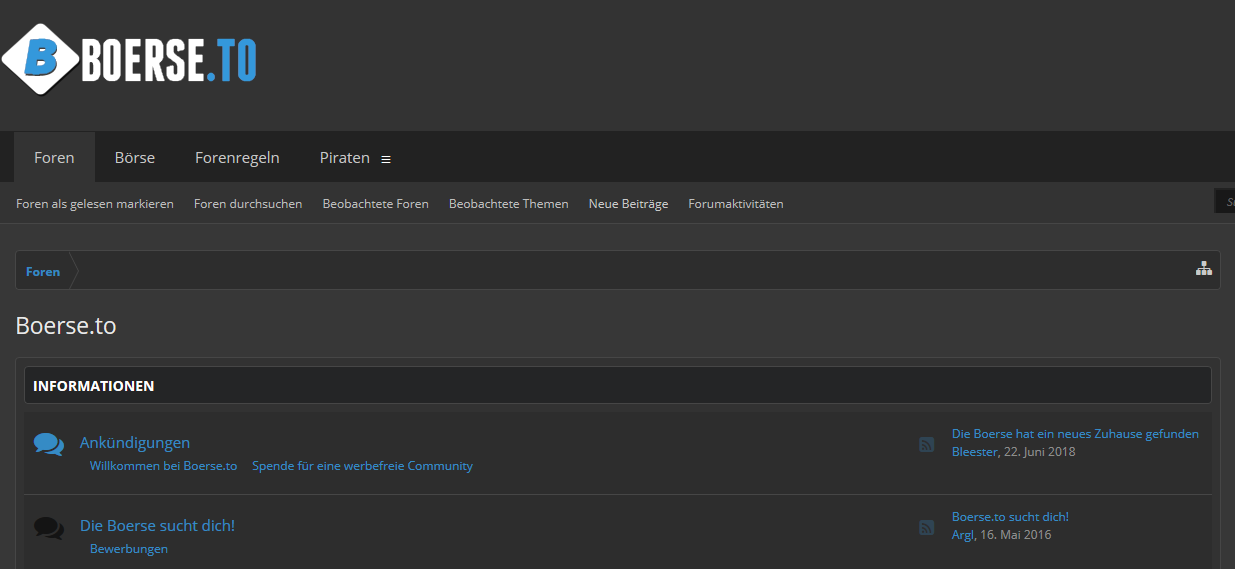Image resolution: width=1235 pixels, height=569 pixels.
Task: Click the Foren breadcrumb link
Action: (x=43, y=271)
